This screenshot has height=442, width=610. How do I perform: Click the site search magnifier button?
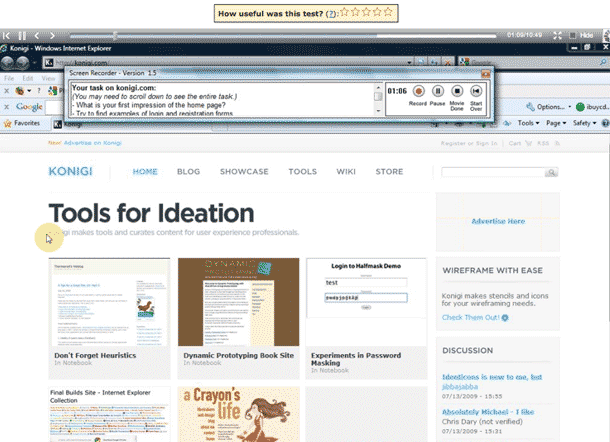tap(551, 172)
